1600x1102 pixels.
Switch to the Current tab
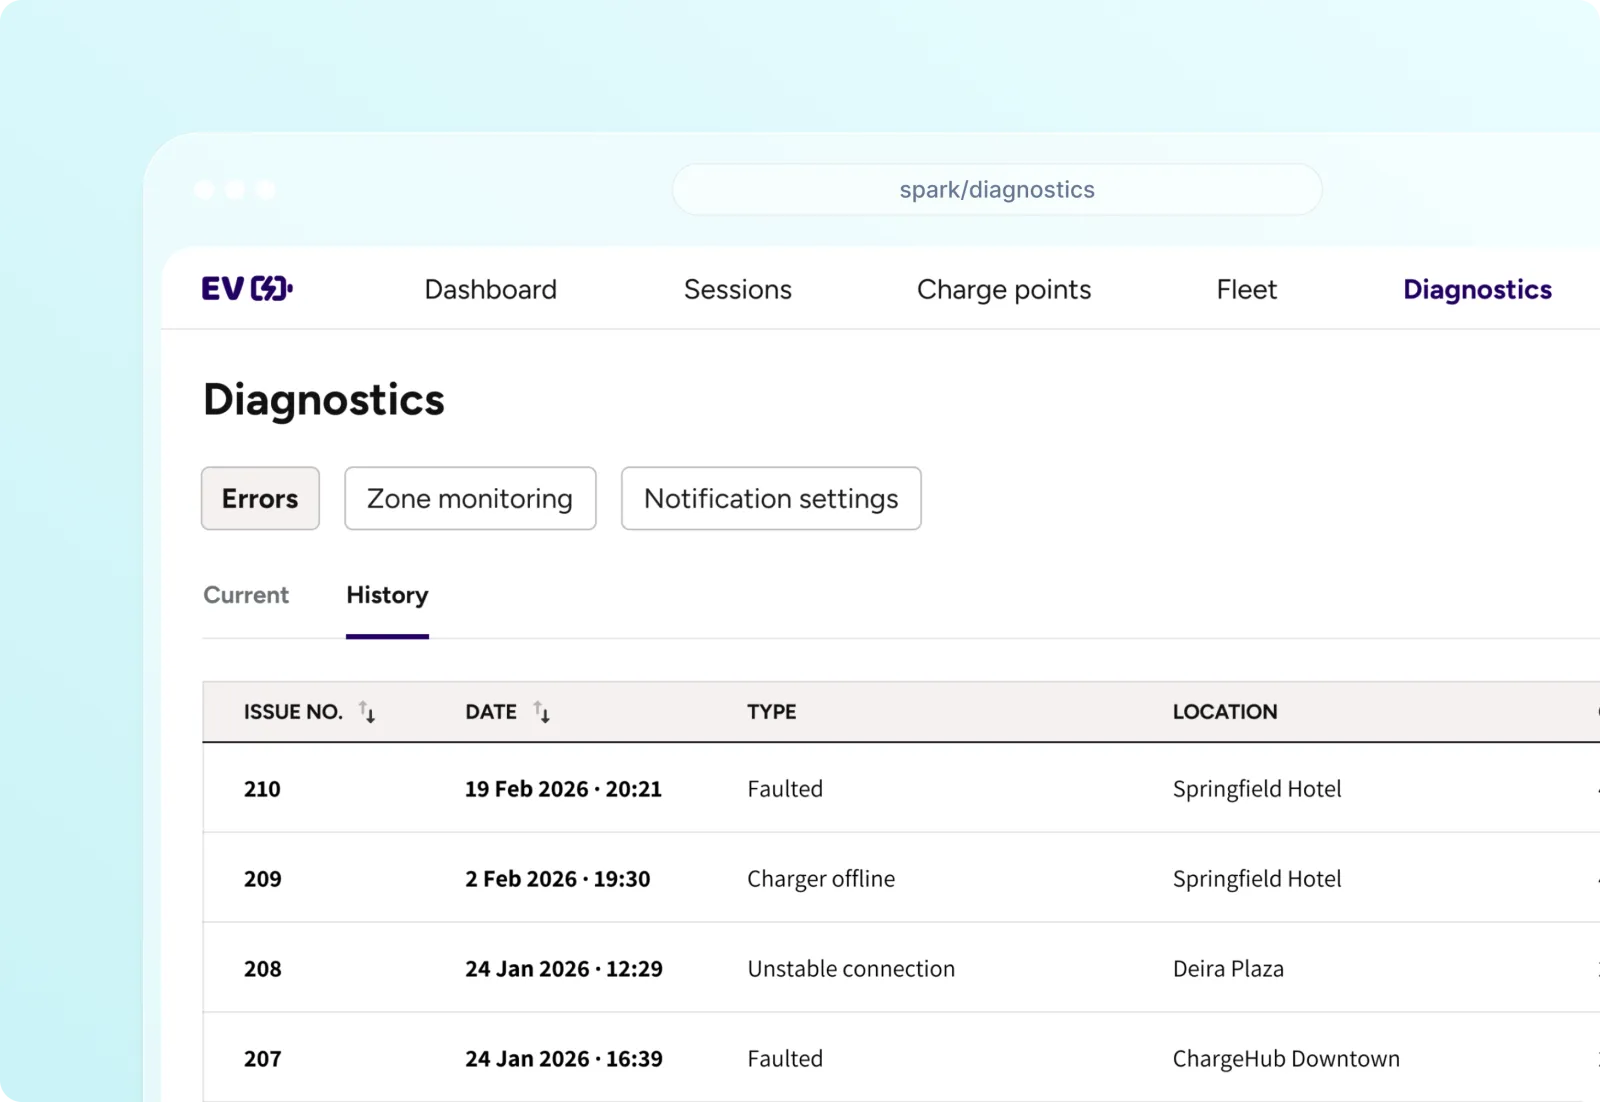pos(246,595)
